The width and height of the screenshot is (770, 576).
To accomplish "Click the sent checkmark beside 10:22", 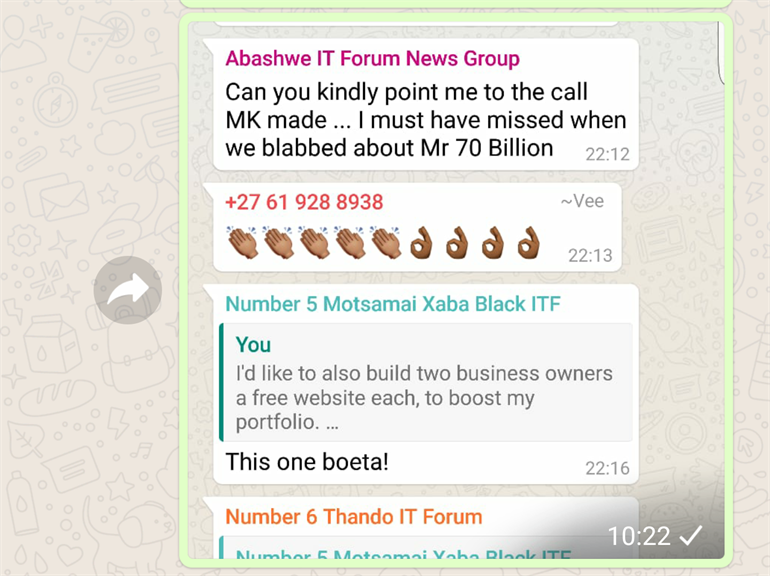I will (x=691, y=535).
